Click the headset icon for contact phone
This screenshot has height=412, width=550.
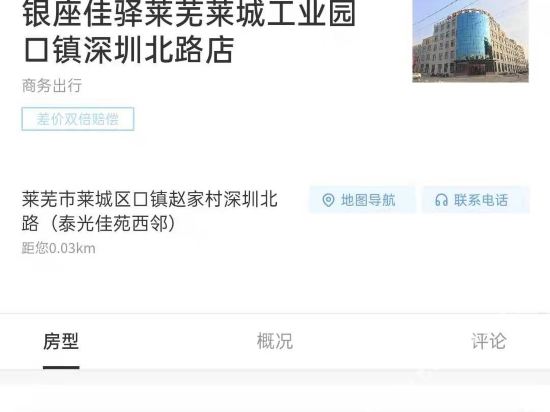[441, 200]
